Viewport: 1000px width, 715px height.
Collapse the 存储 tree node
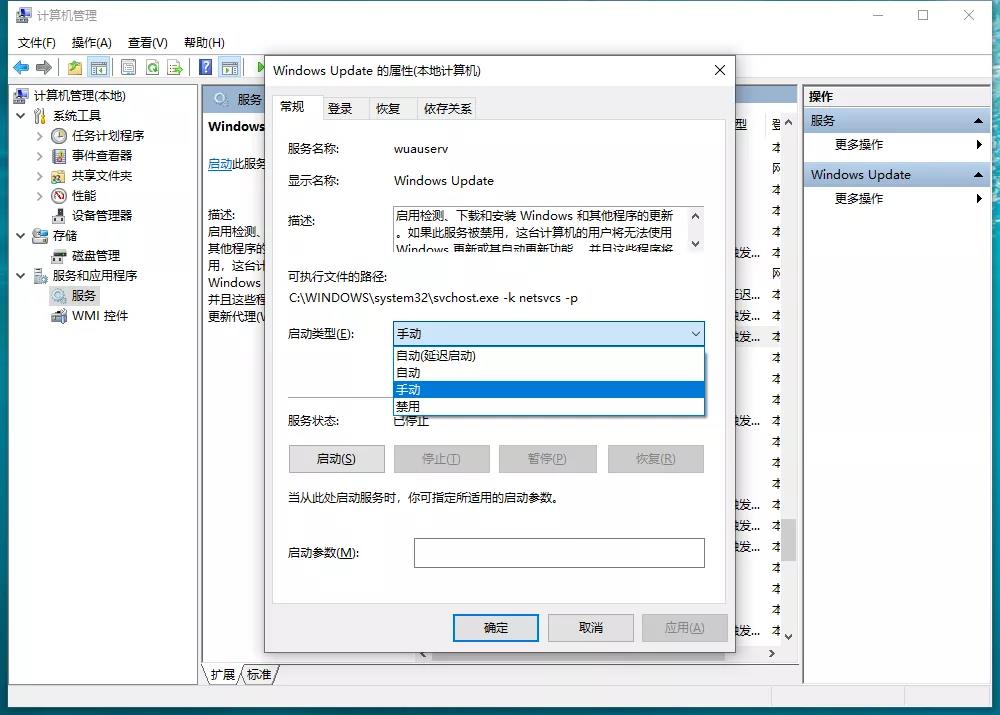[x=20, y=235]
